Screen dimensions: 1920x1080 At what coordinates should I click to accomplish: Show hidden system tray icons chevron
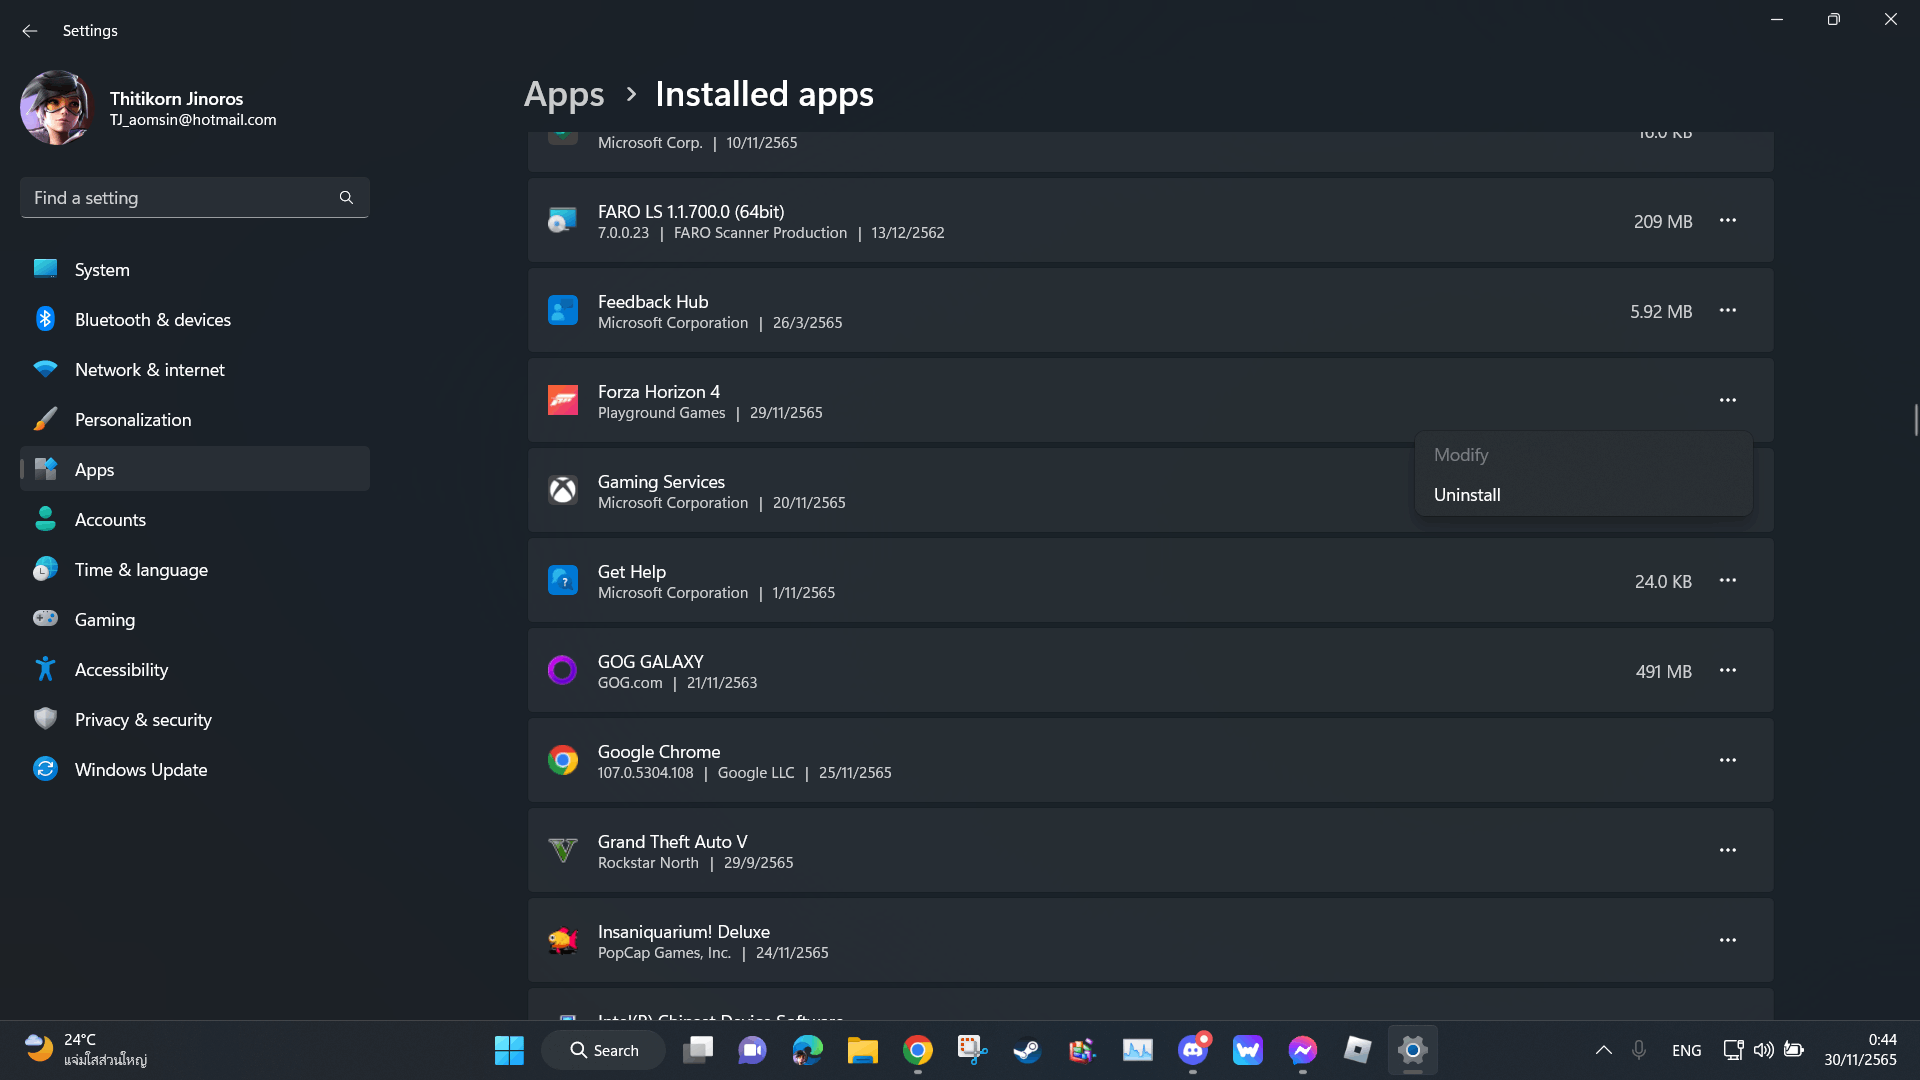(1603, 1050)
